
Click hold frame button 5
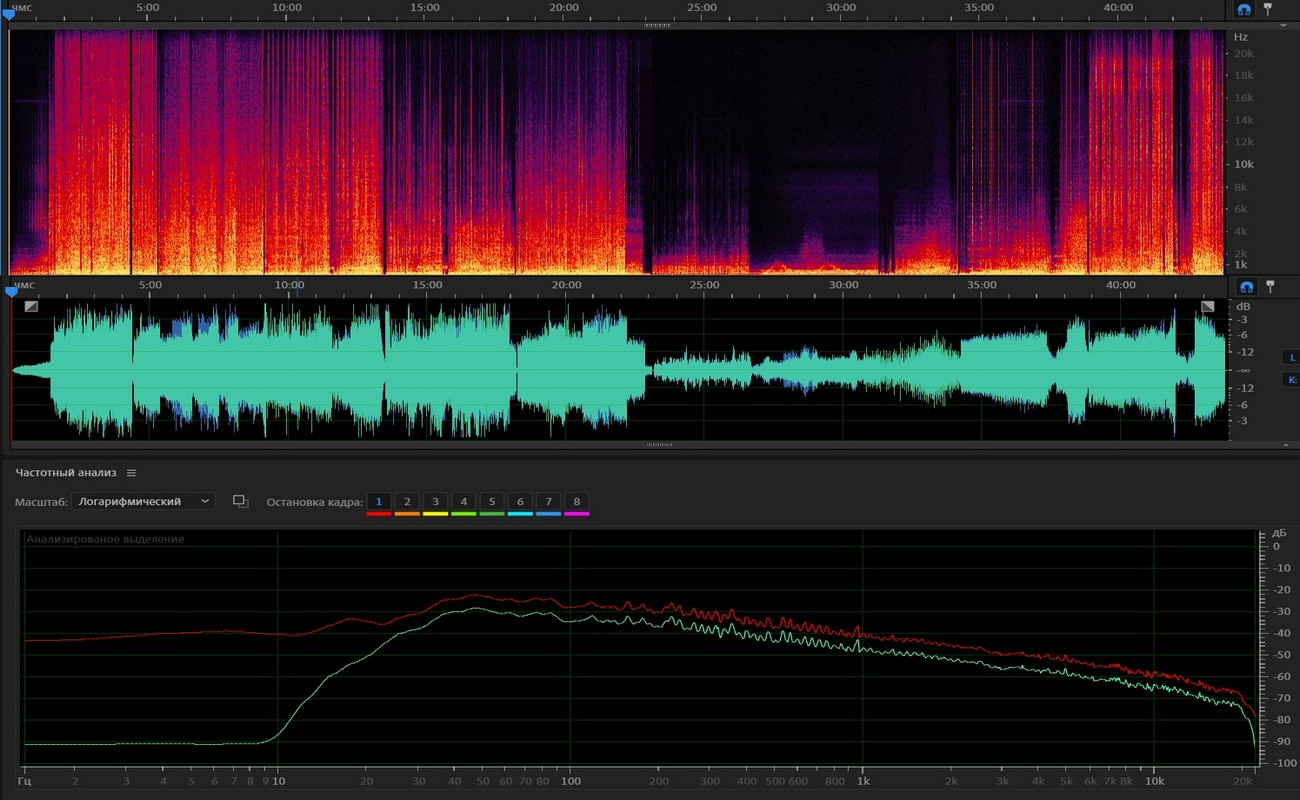(x=491, y=502)
